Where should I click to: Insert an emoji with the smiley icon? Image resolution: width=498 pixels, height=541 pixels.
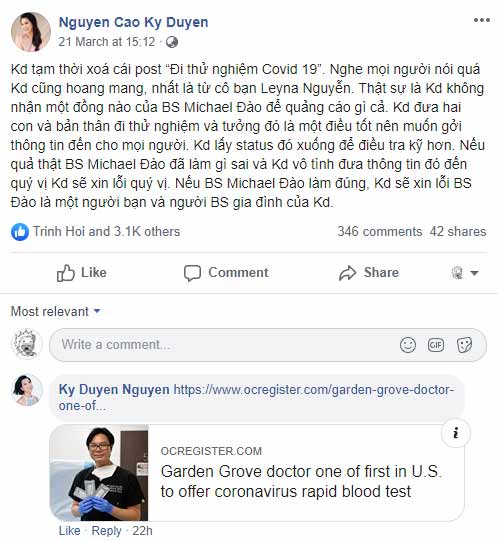(x=408, y=345)
